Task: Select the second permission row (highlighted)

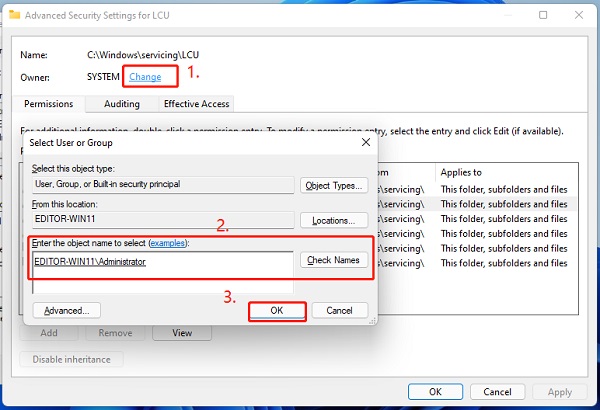Action: [476, 204]
